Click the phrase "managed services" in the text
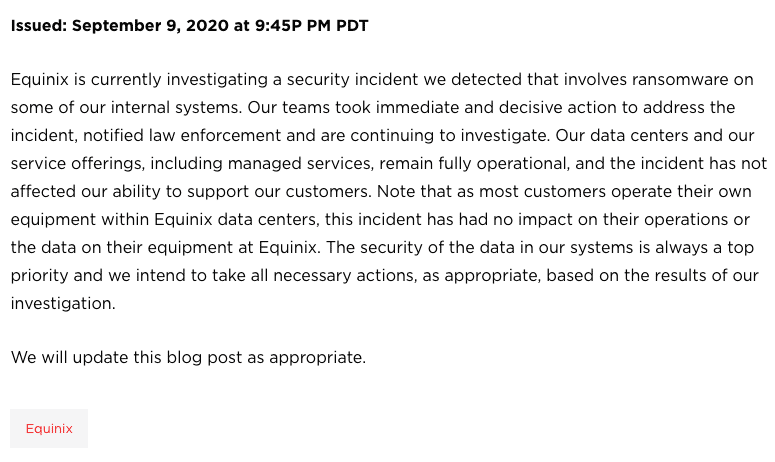The width and height of the screenshot is (775, 462). pyautogui.click(x=301, y=164)
